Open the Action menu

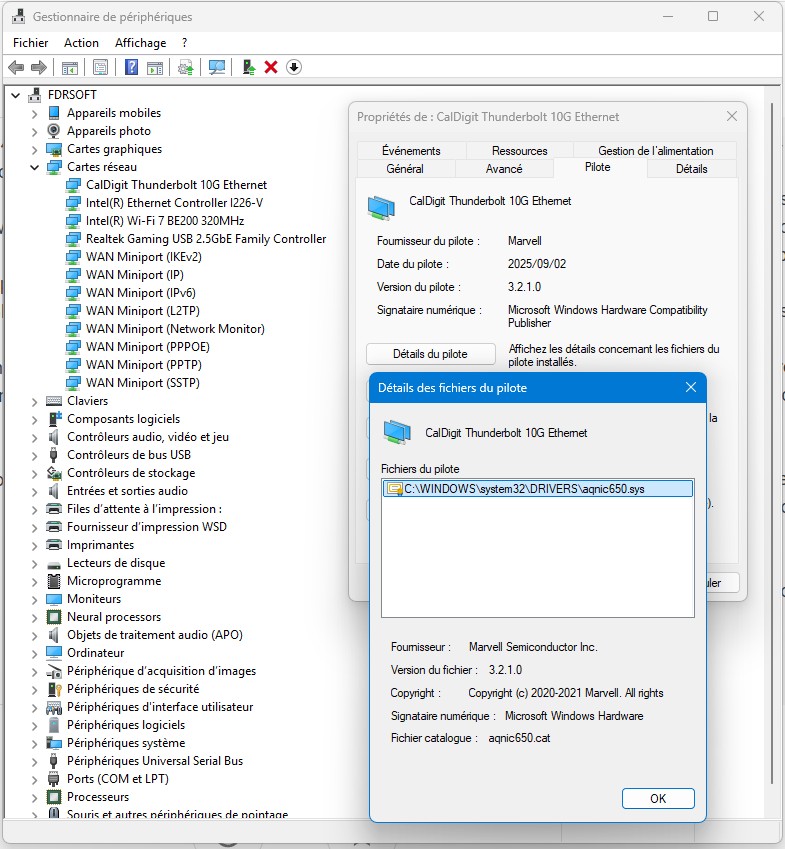point(81,43)
